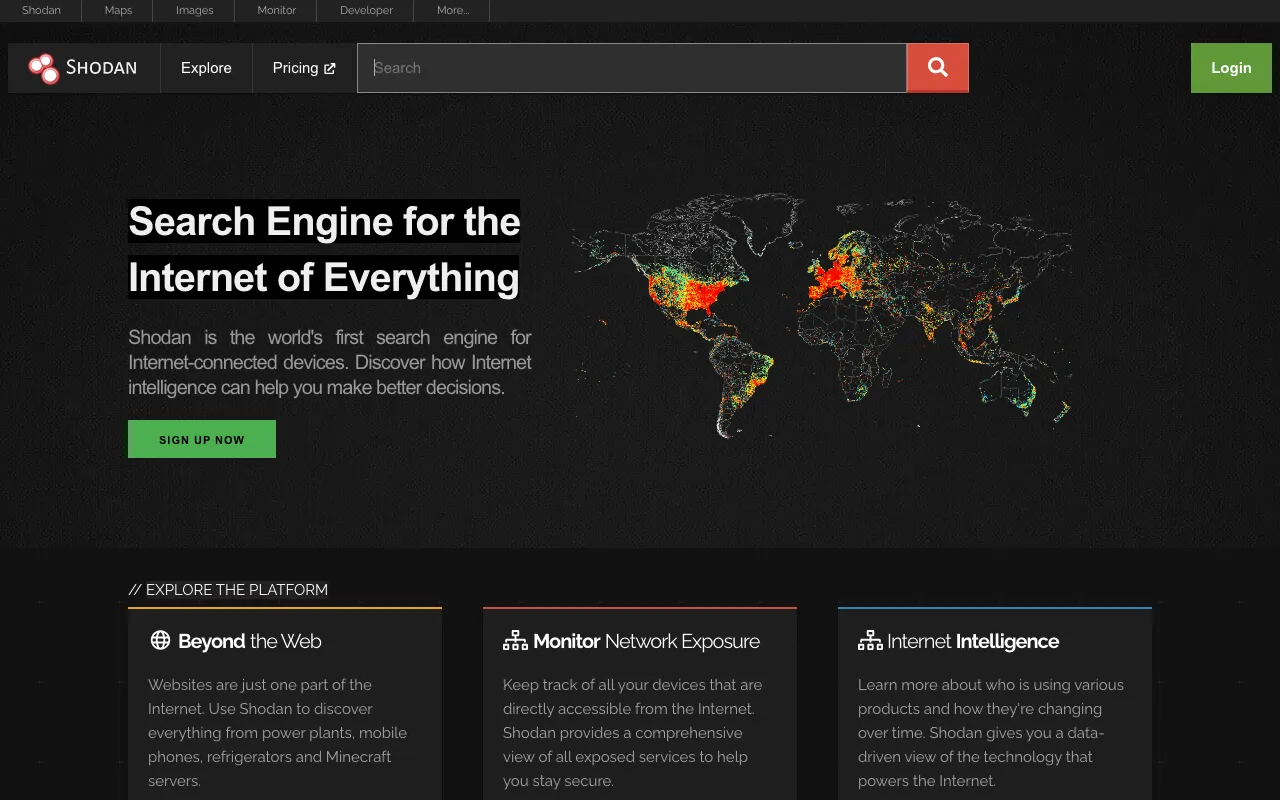Click inside the Search input field
The width and height of the screenshot is (1280, 800).
click(630, 67)
